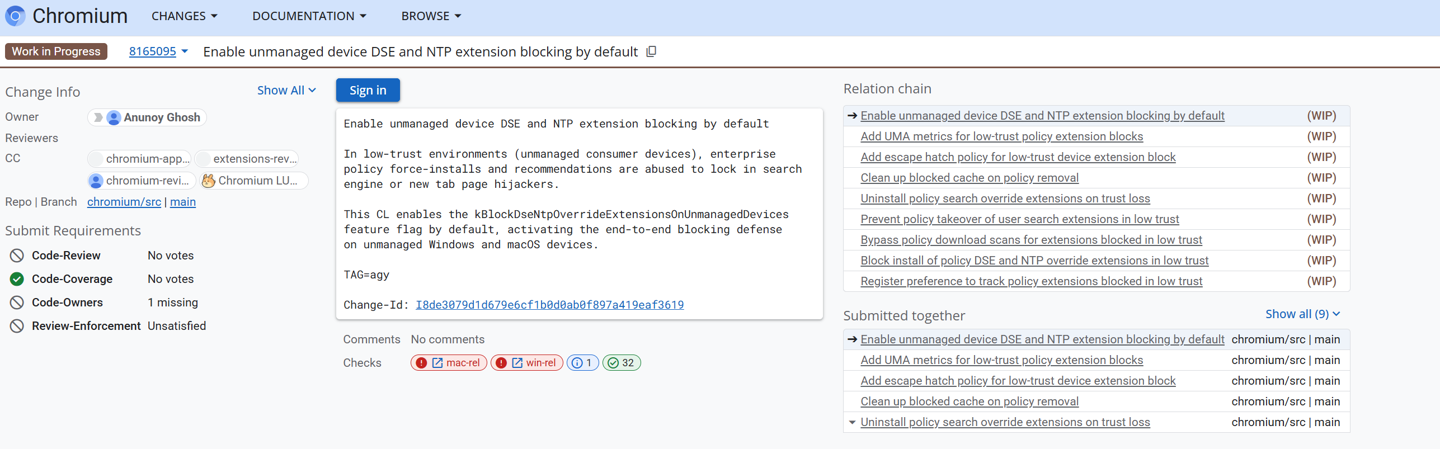
Task: Click the TAG=agy line in the commit message
Action: 367,274
